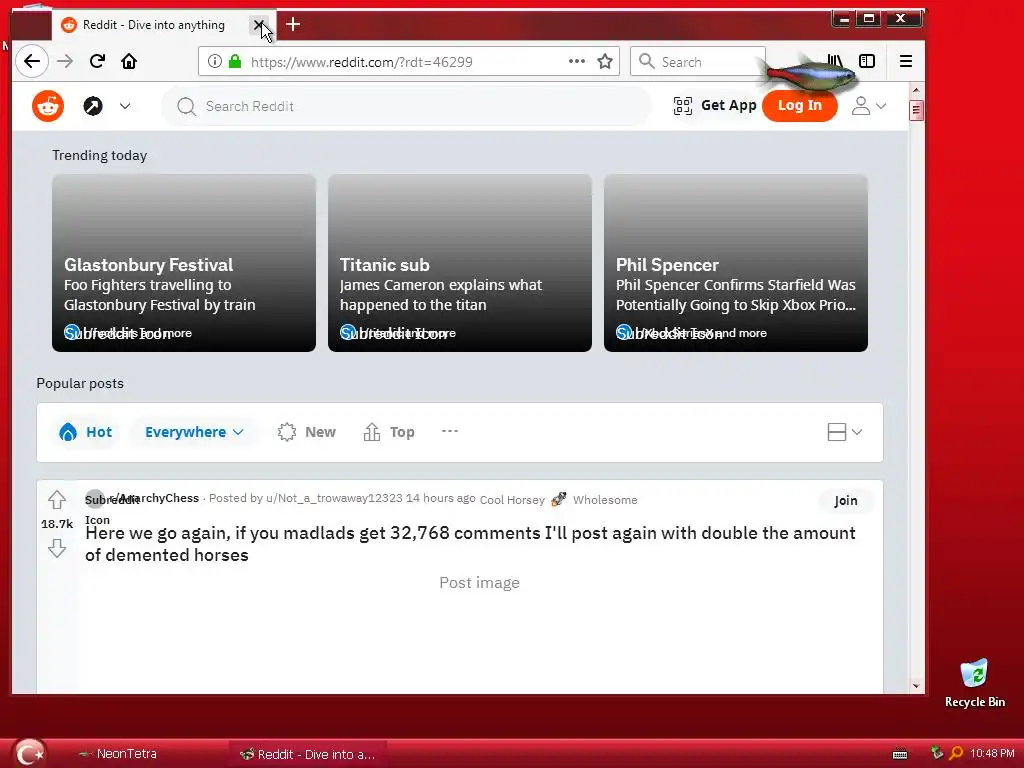
Task: Click the browser forward arrow
Action: coord(65,61)
